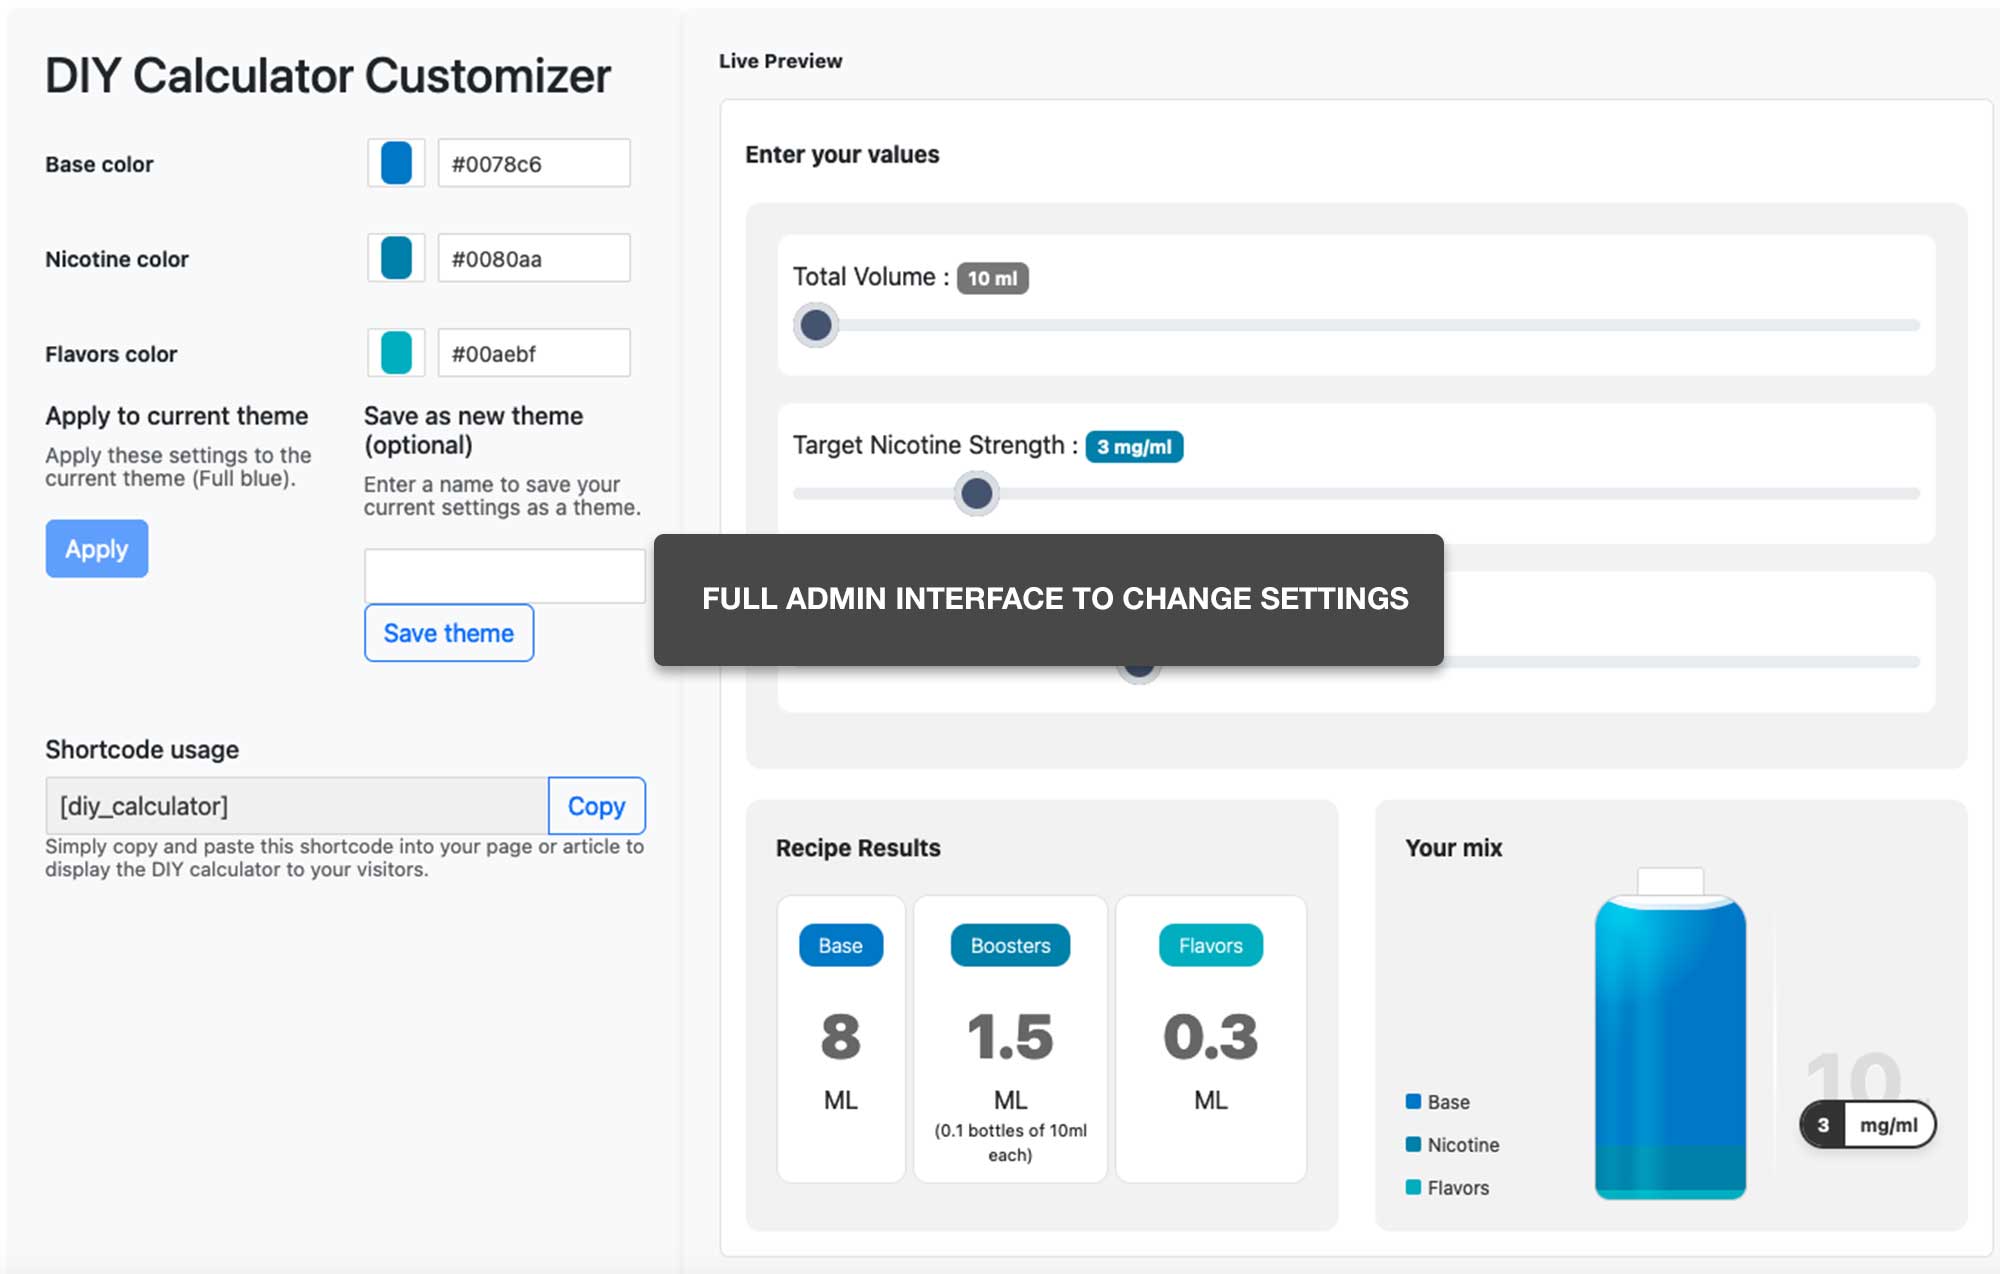The width and height of the screenshot is (2000, 1274).
Task: Click the Target Nicotine Strength slider handle
Action: point(976,493)
